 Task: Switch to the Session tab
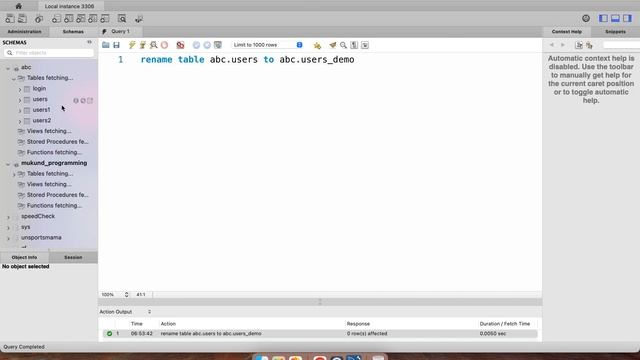click(x=73, y=257)
